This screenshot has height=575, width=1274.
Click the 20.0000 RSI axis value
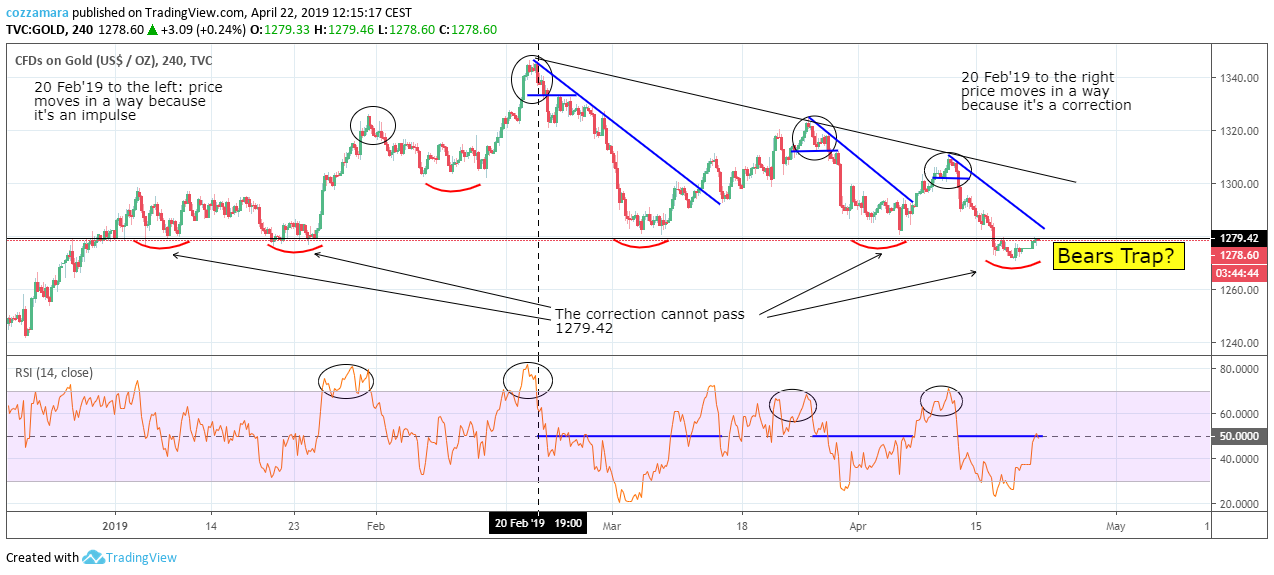point(1238,504)
